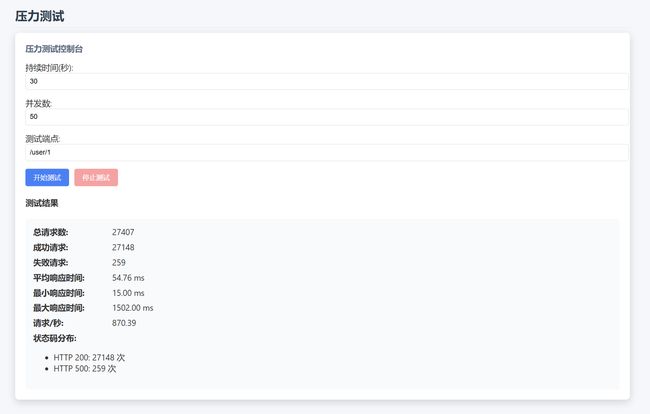Click the 开始测试 button

pos(47,177)
